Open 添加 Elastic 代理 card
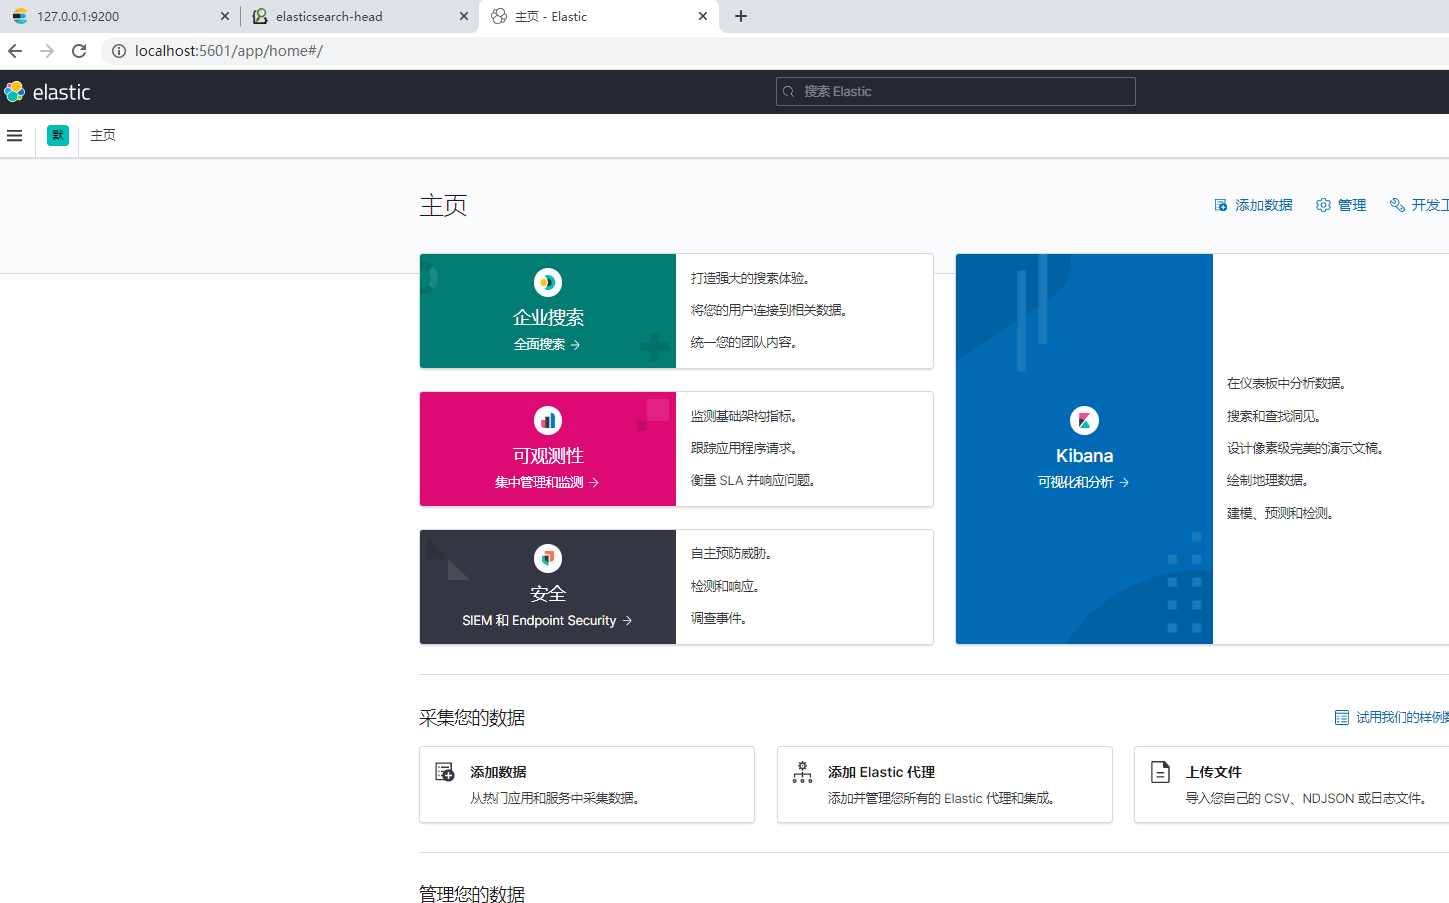The height and width of the screenshot is (903, 1449). 944,784
